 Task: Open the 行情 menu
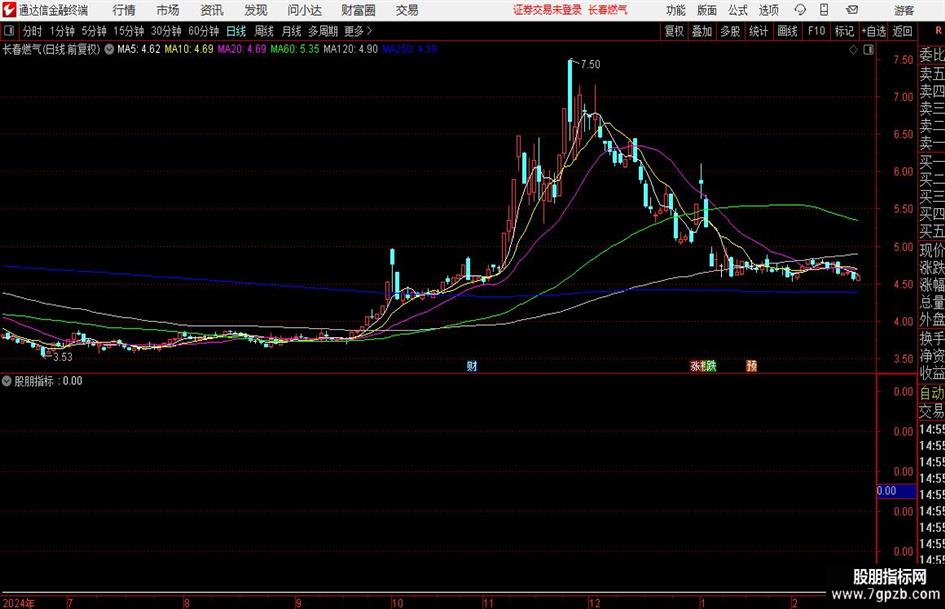tap(124, 10)
